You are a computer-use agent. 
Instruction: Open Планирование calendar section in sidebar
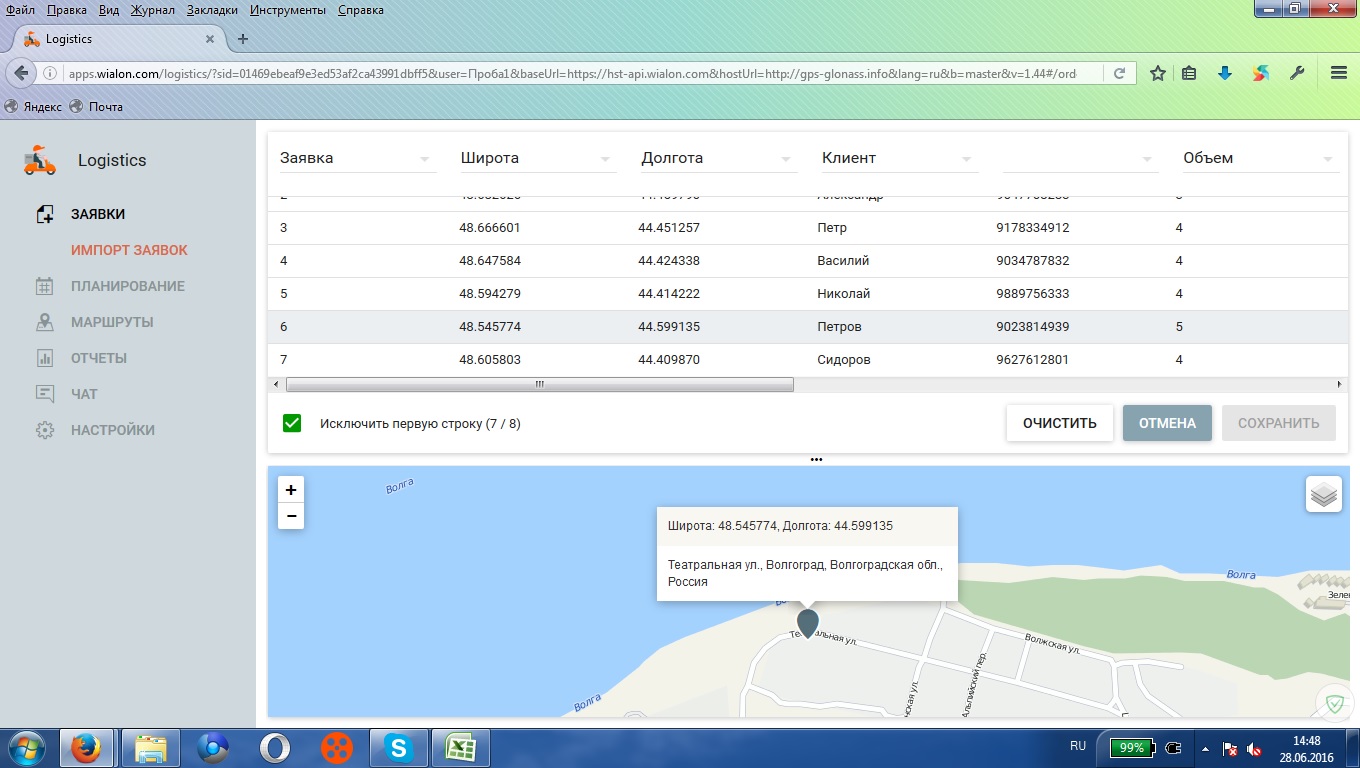coord(127,286)
